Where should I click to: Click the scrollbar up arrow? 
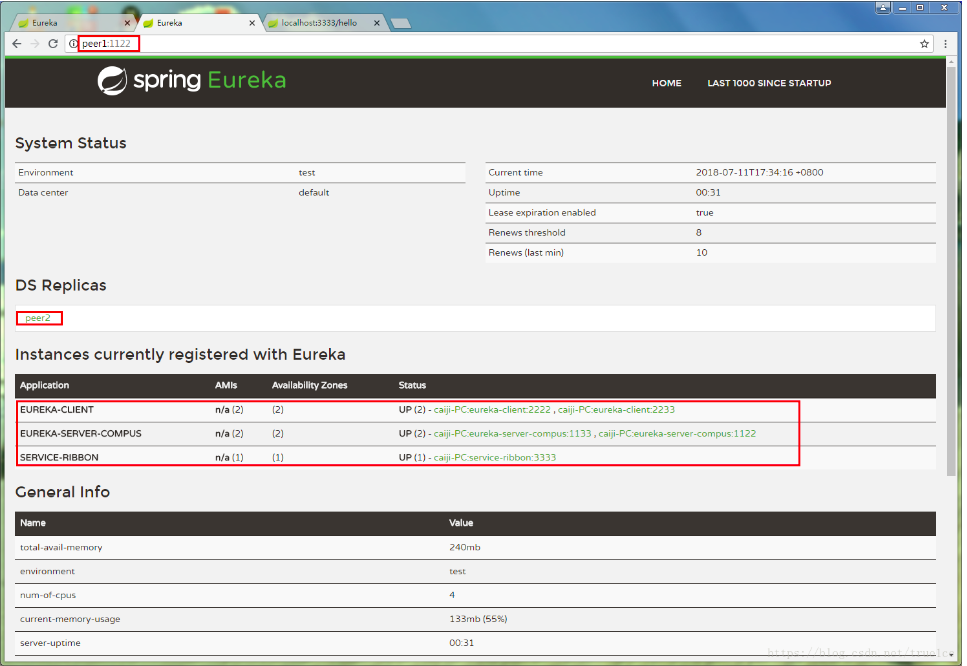952,62
